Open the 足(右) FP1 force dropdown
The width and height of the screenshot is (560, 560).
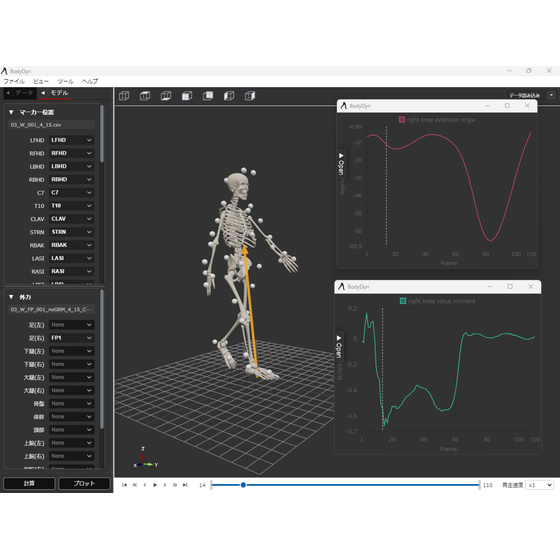[x=71, y=338]
